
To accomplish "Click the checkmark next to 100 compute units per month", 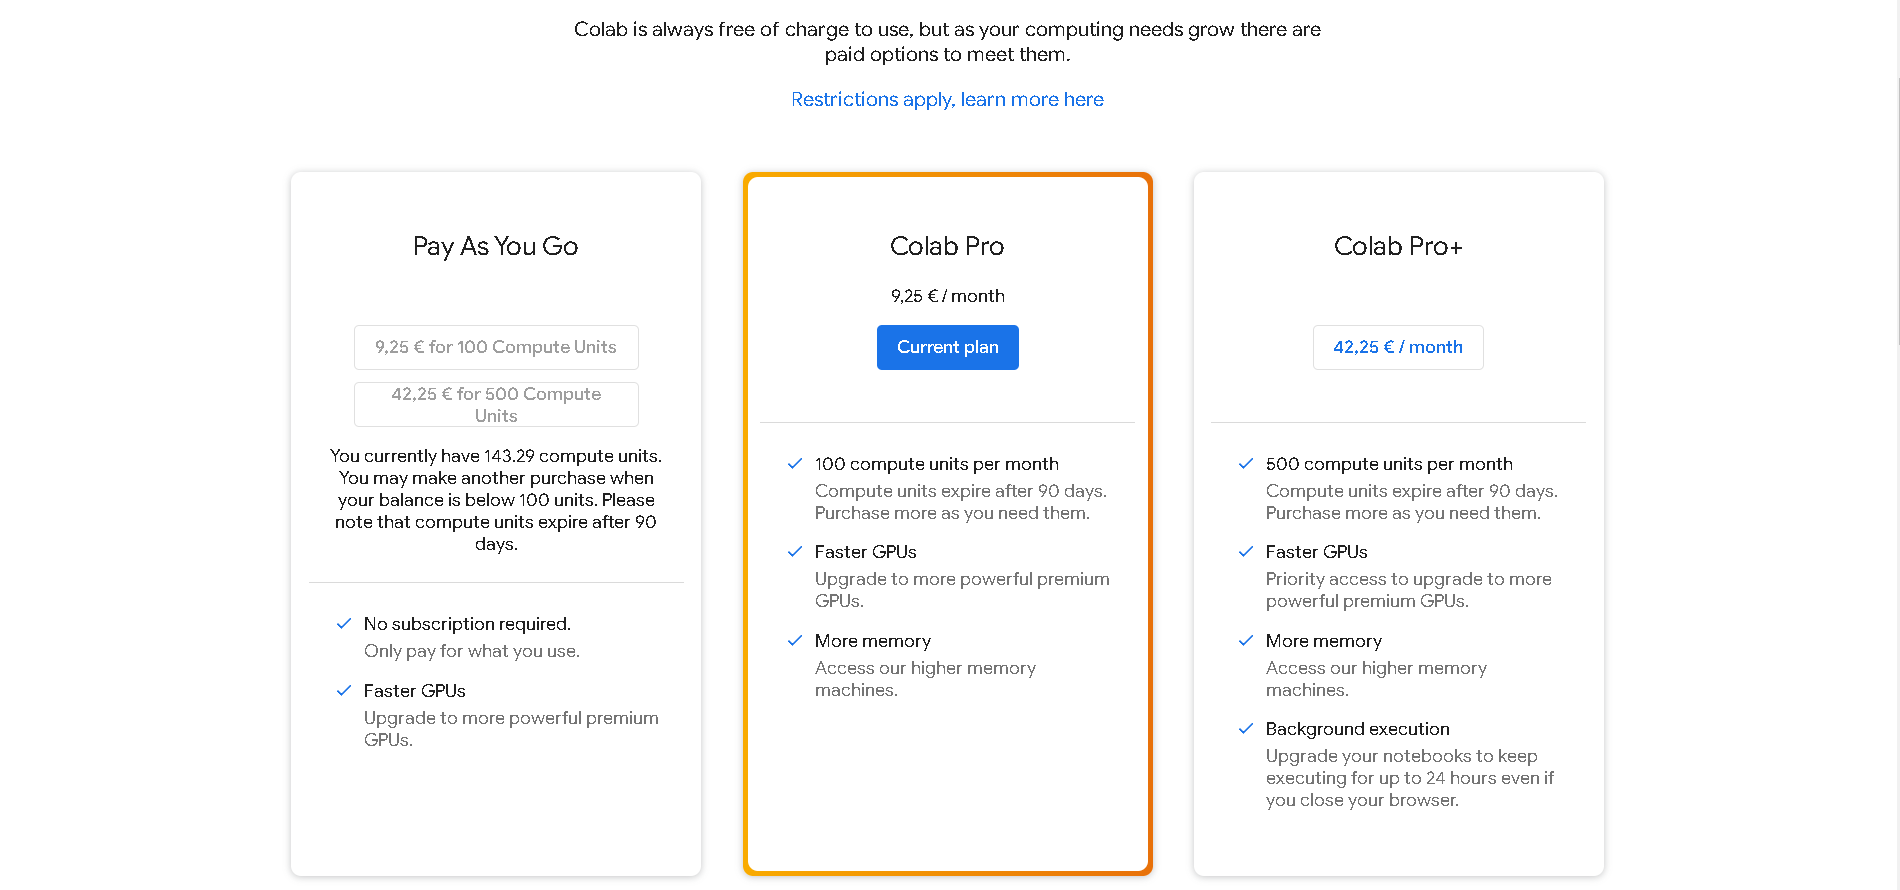I will (x=795, y=463).
